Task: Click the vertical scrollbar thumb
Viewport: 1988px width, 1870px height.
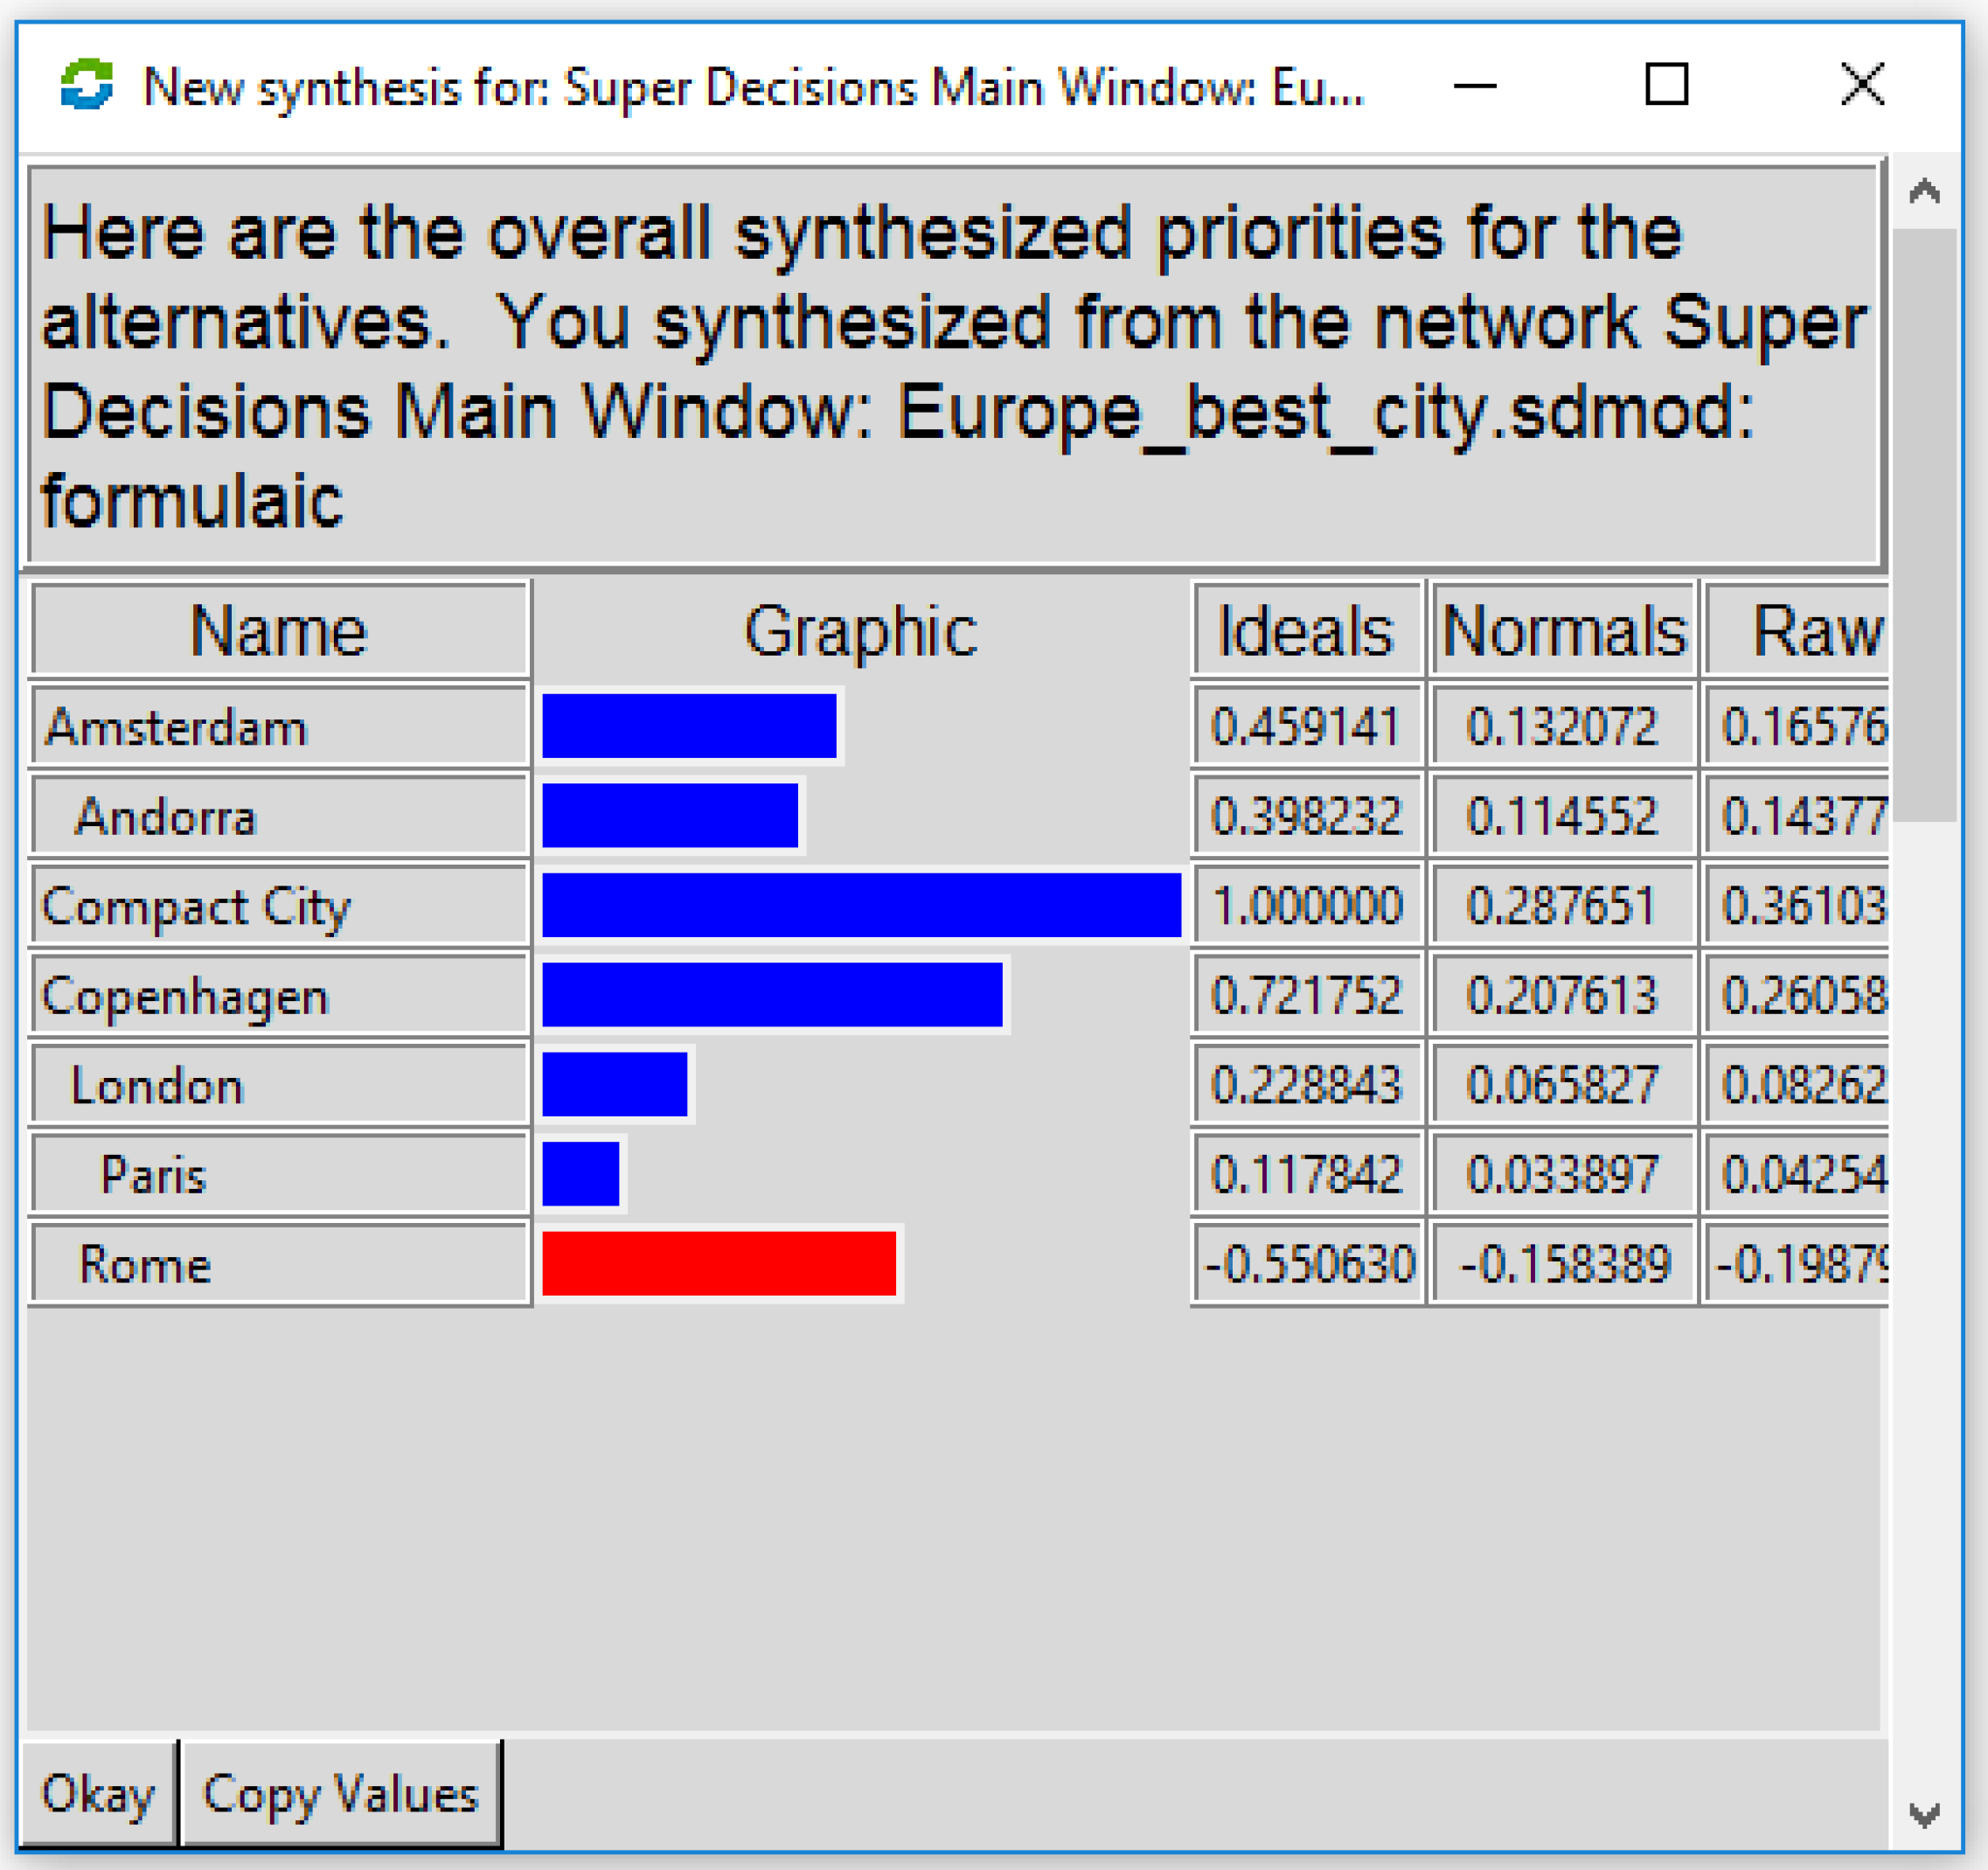Action: click(1924, 524)
